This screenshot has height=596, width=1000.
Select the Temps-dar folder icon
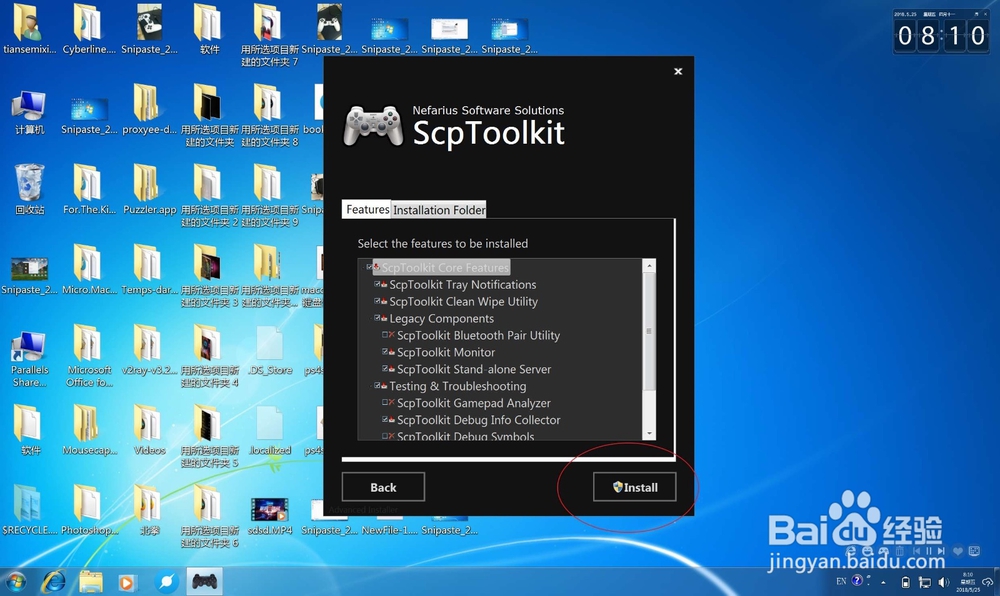tap(149, 270)
